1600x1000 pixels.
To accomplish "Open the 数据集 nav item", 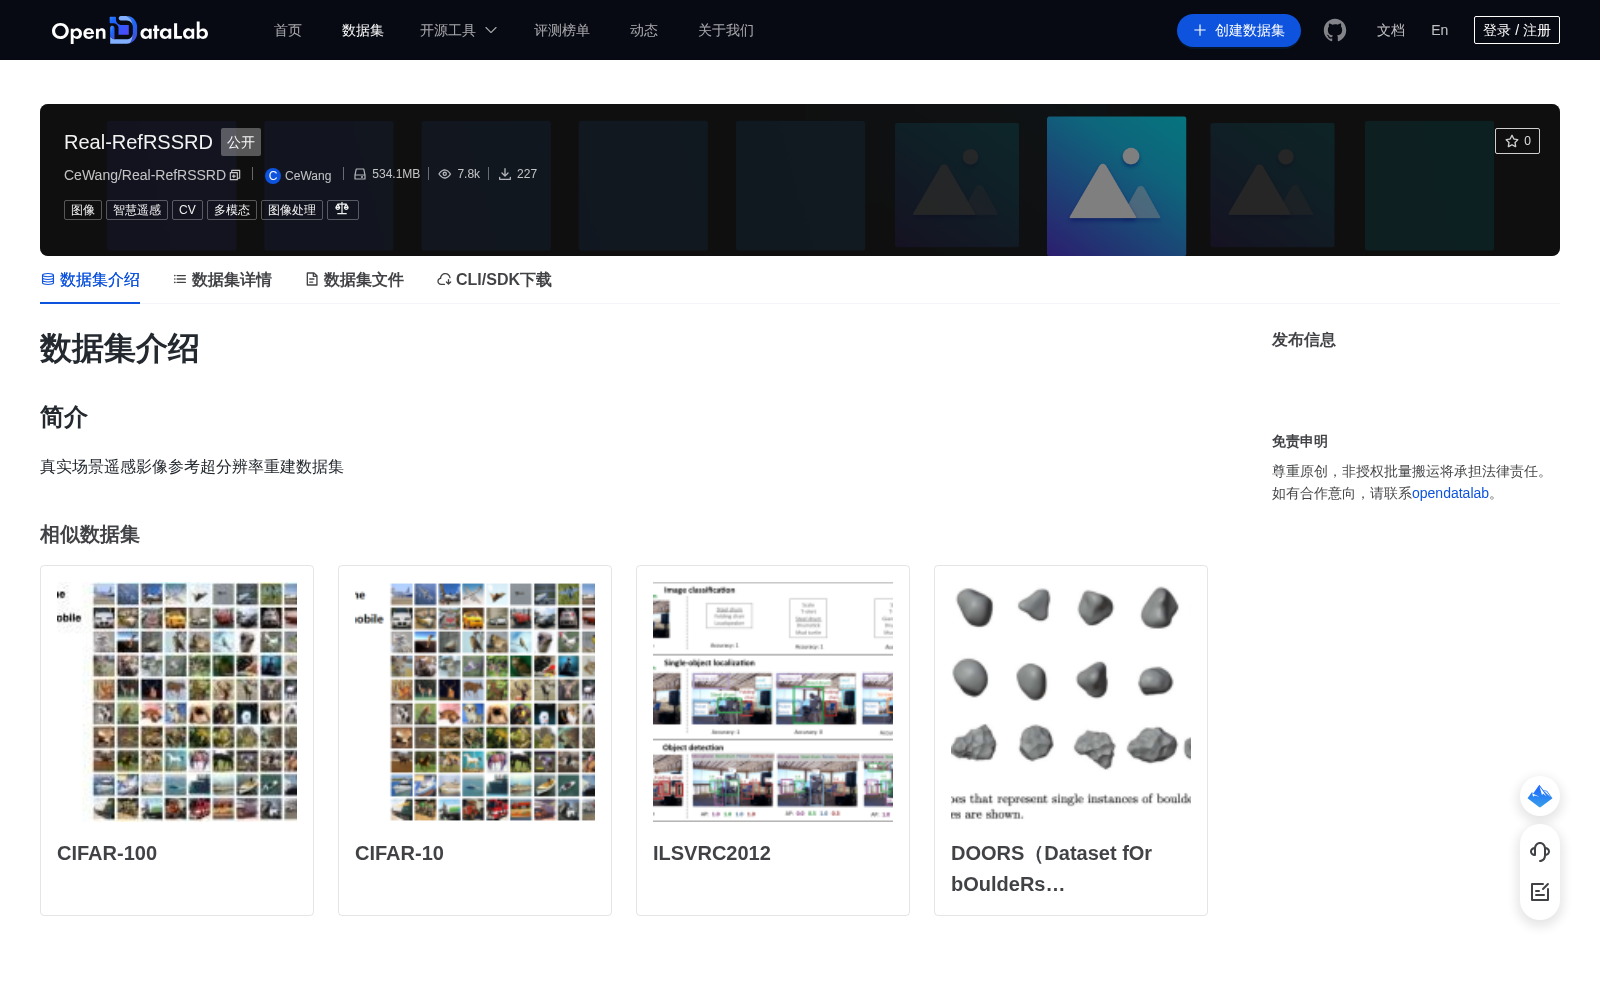I will 363,30.
